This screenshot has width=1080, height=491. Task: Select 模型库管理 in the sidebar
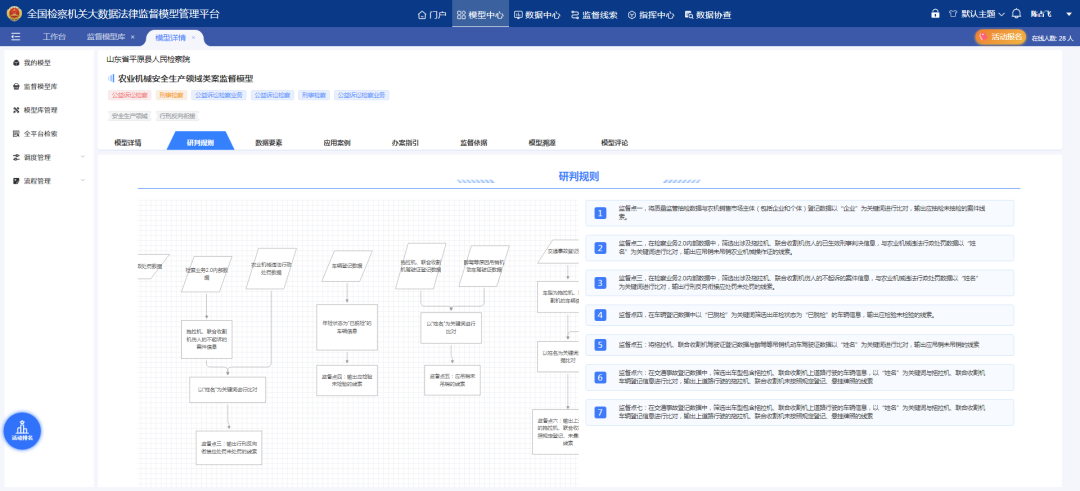(40, 110)
